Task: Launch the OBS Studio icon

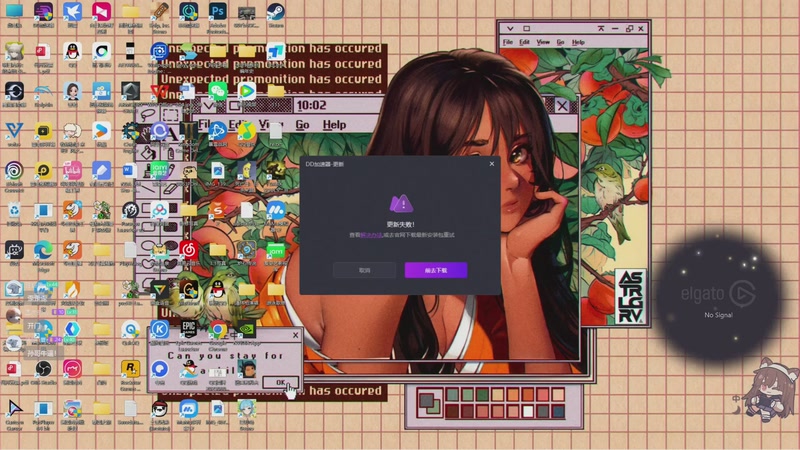Action: tap(43, 369)
